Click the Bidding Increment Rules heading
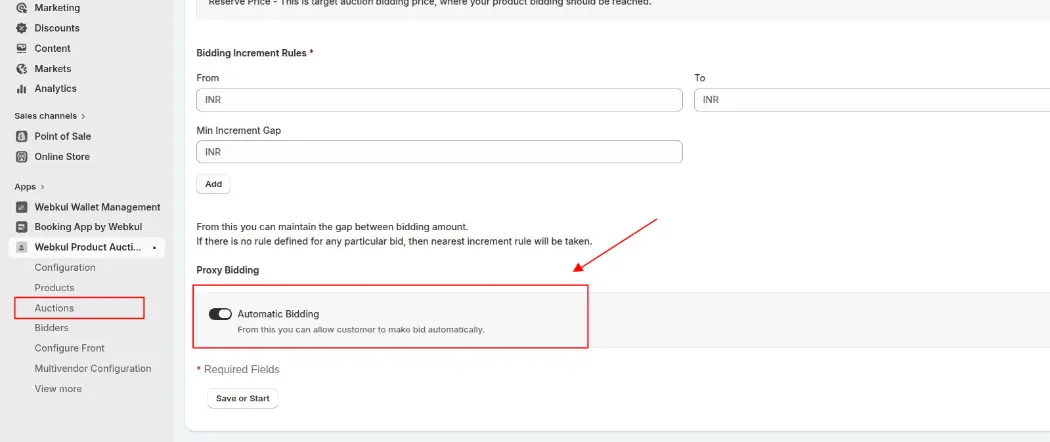The width and height of the screenshot is (1050, 442). pyautogui.click(x=251, y=53)
